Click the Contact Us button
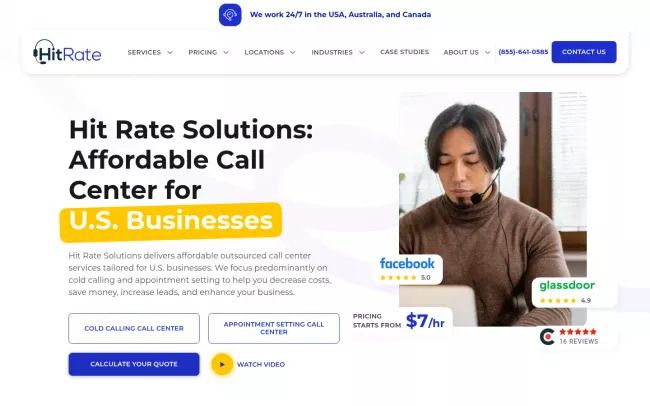 click(584, 52)
